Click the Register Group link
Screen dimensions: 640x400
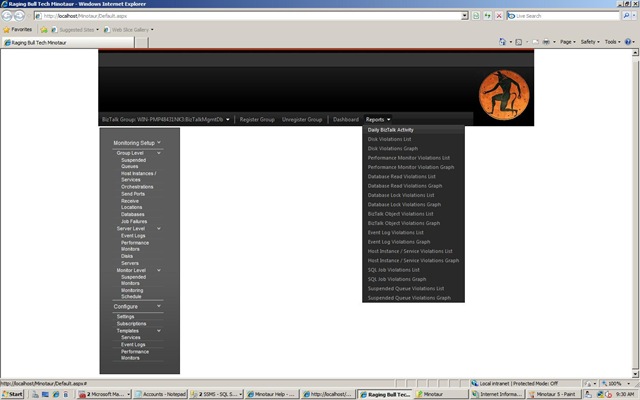(257, 120)
